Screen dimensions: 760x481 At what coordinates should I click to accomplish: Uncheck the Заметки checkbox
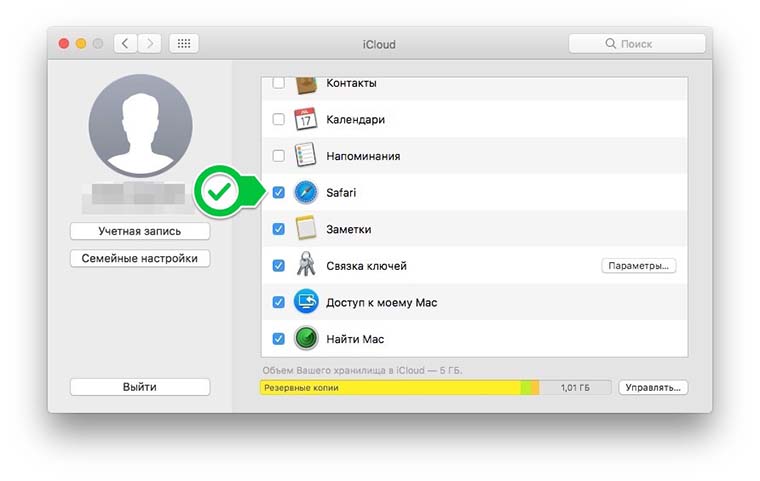point(278,229)
